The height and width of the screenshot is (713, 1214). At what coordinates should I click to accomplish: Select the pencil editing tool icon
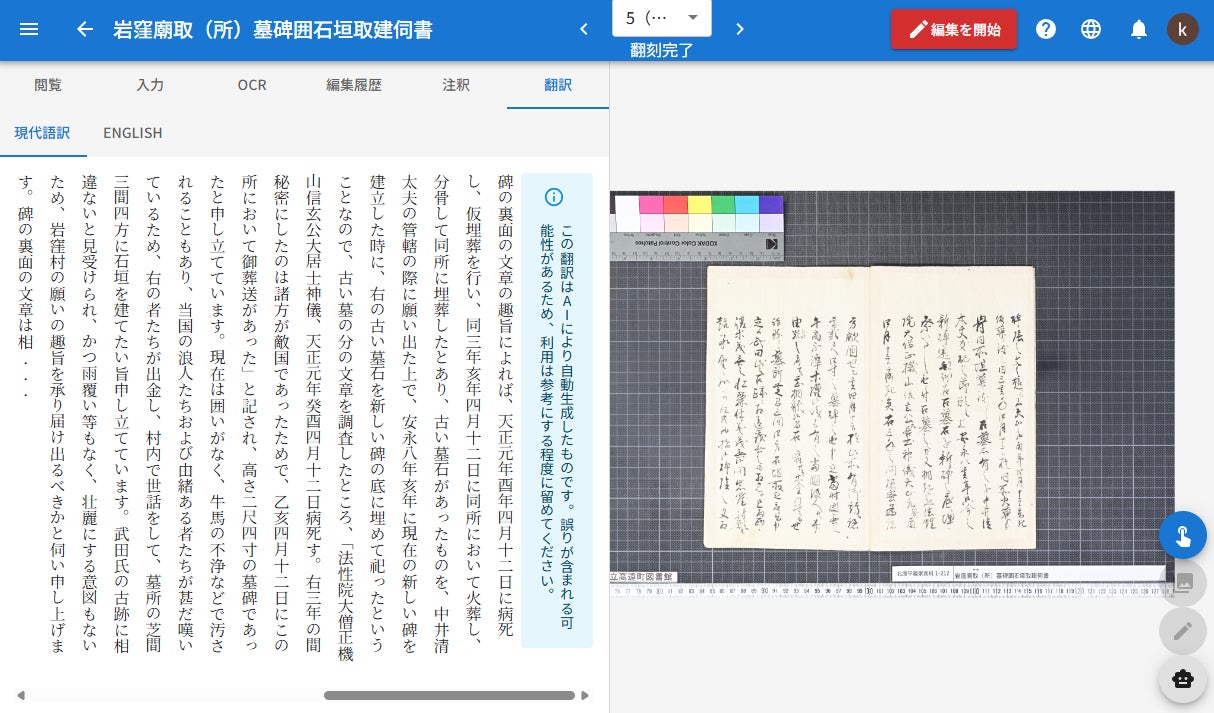pyautogui.click(x=1183, y=631)
